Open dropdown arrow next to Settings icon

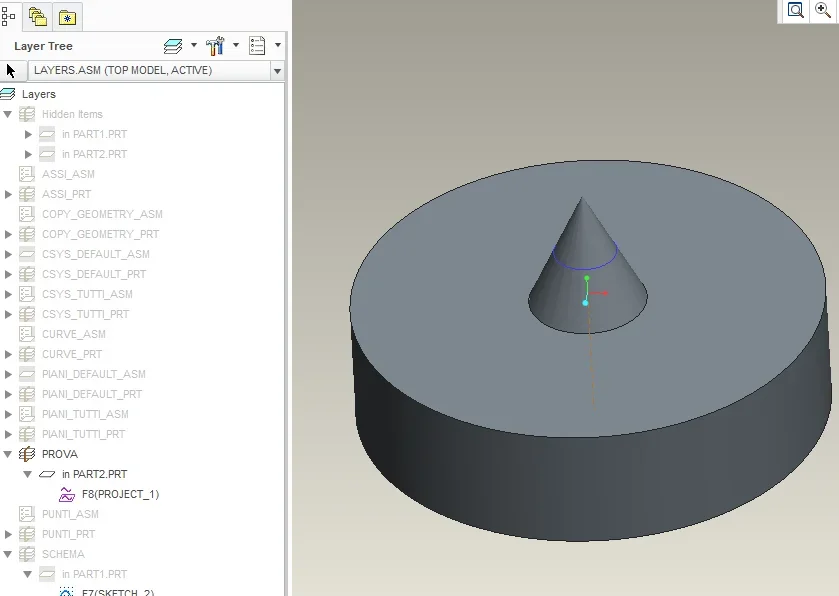pyautogui.click(x=236, y=45)
